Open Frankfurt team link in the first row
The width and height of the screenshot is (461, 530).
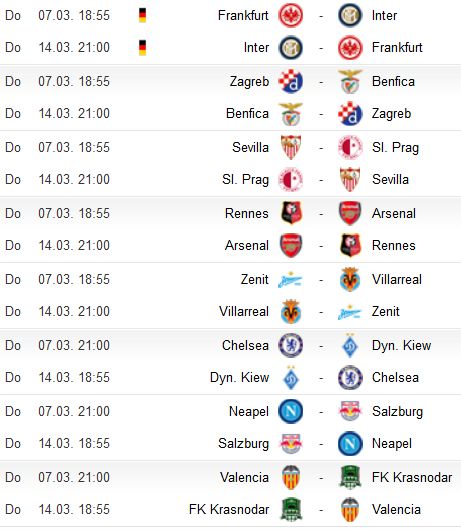243,16
